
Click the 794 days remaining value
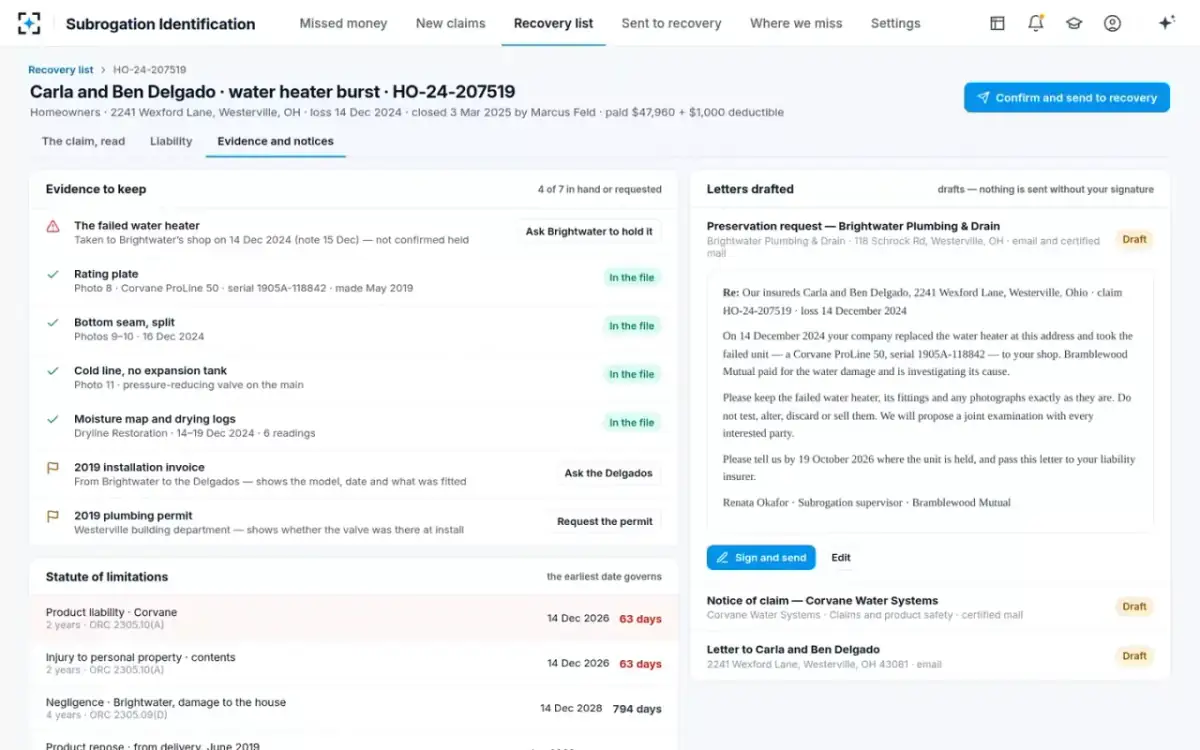637,709
